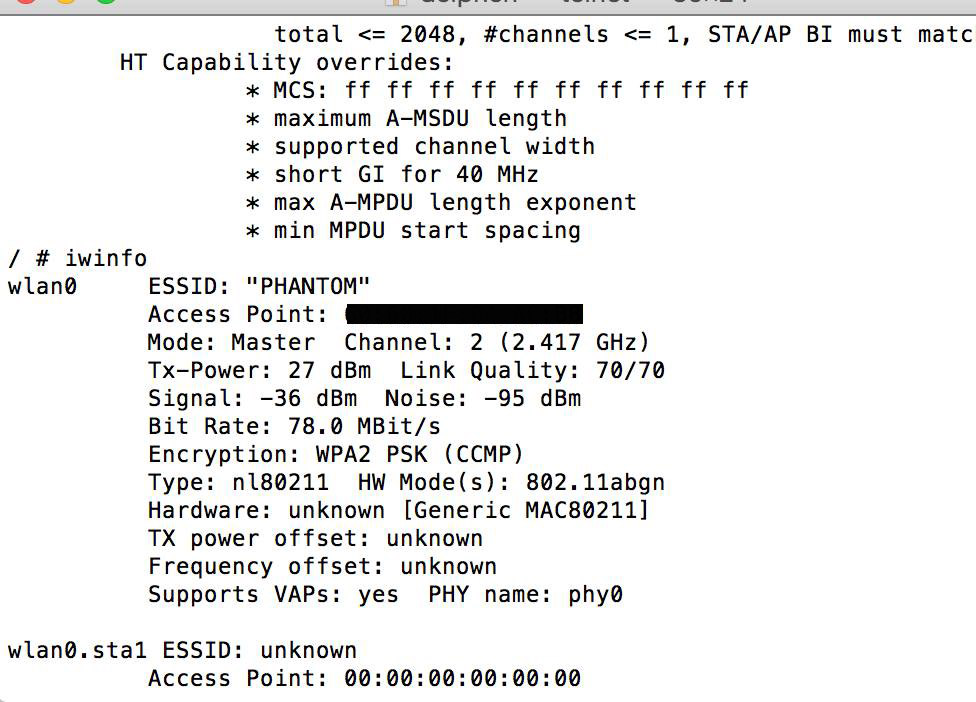Viewport: 976px width, 702px height.
Task: Click the folder proxy icon in title bar
Action: click(x=396, y=2)
